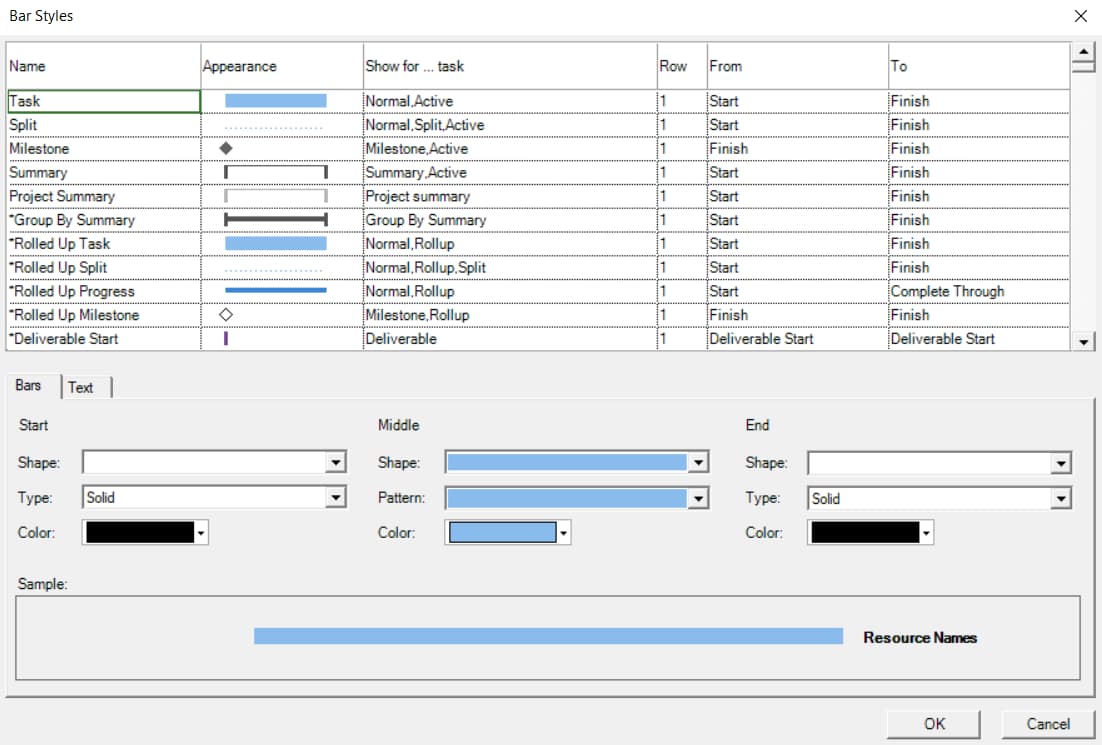Image resolution: width=1102 pixels, height=745 pixels.
Task: Click the scroll down arrow of the table
Action: tap(1083, 342)
